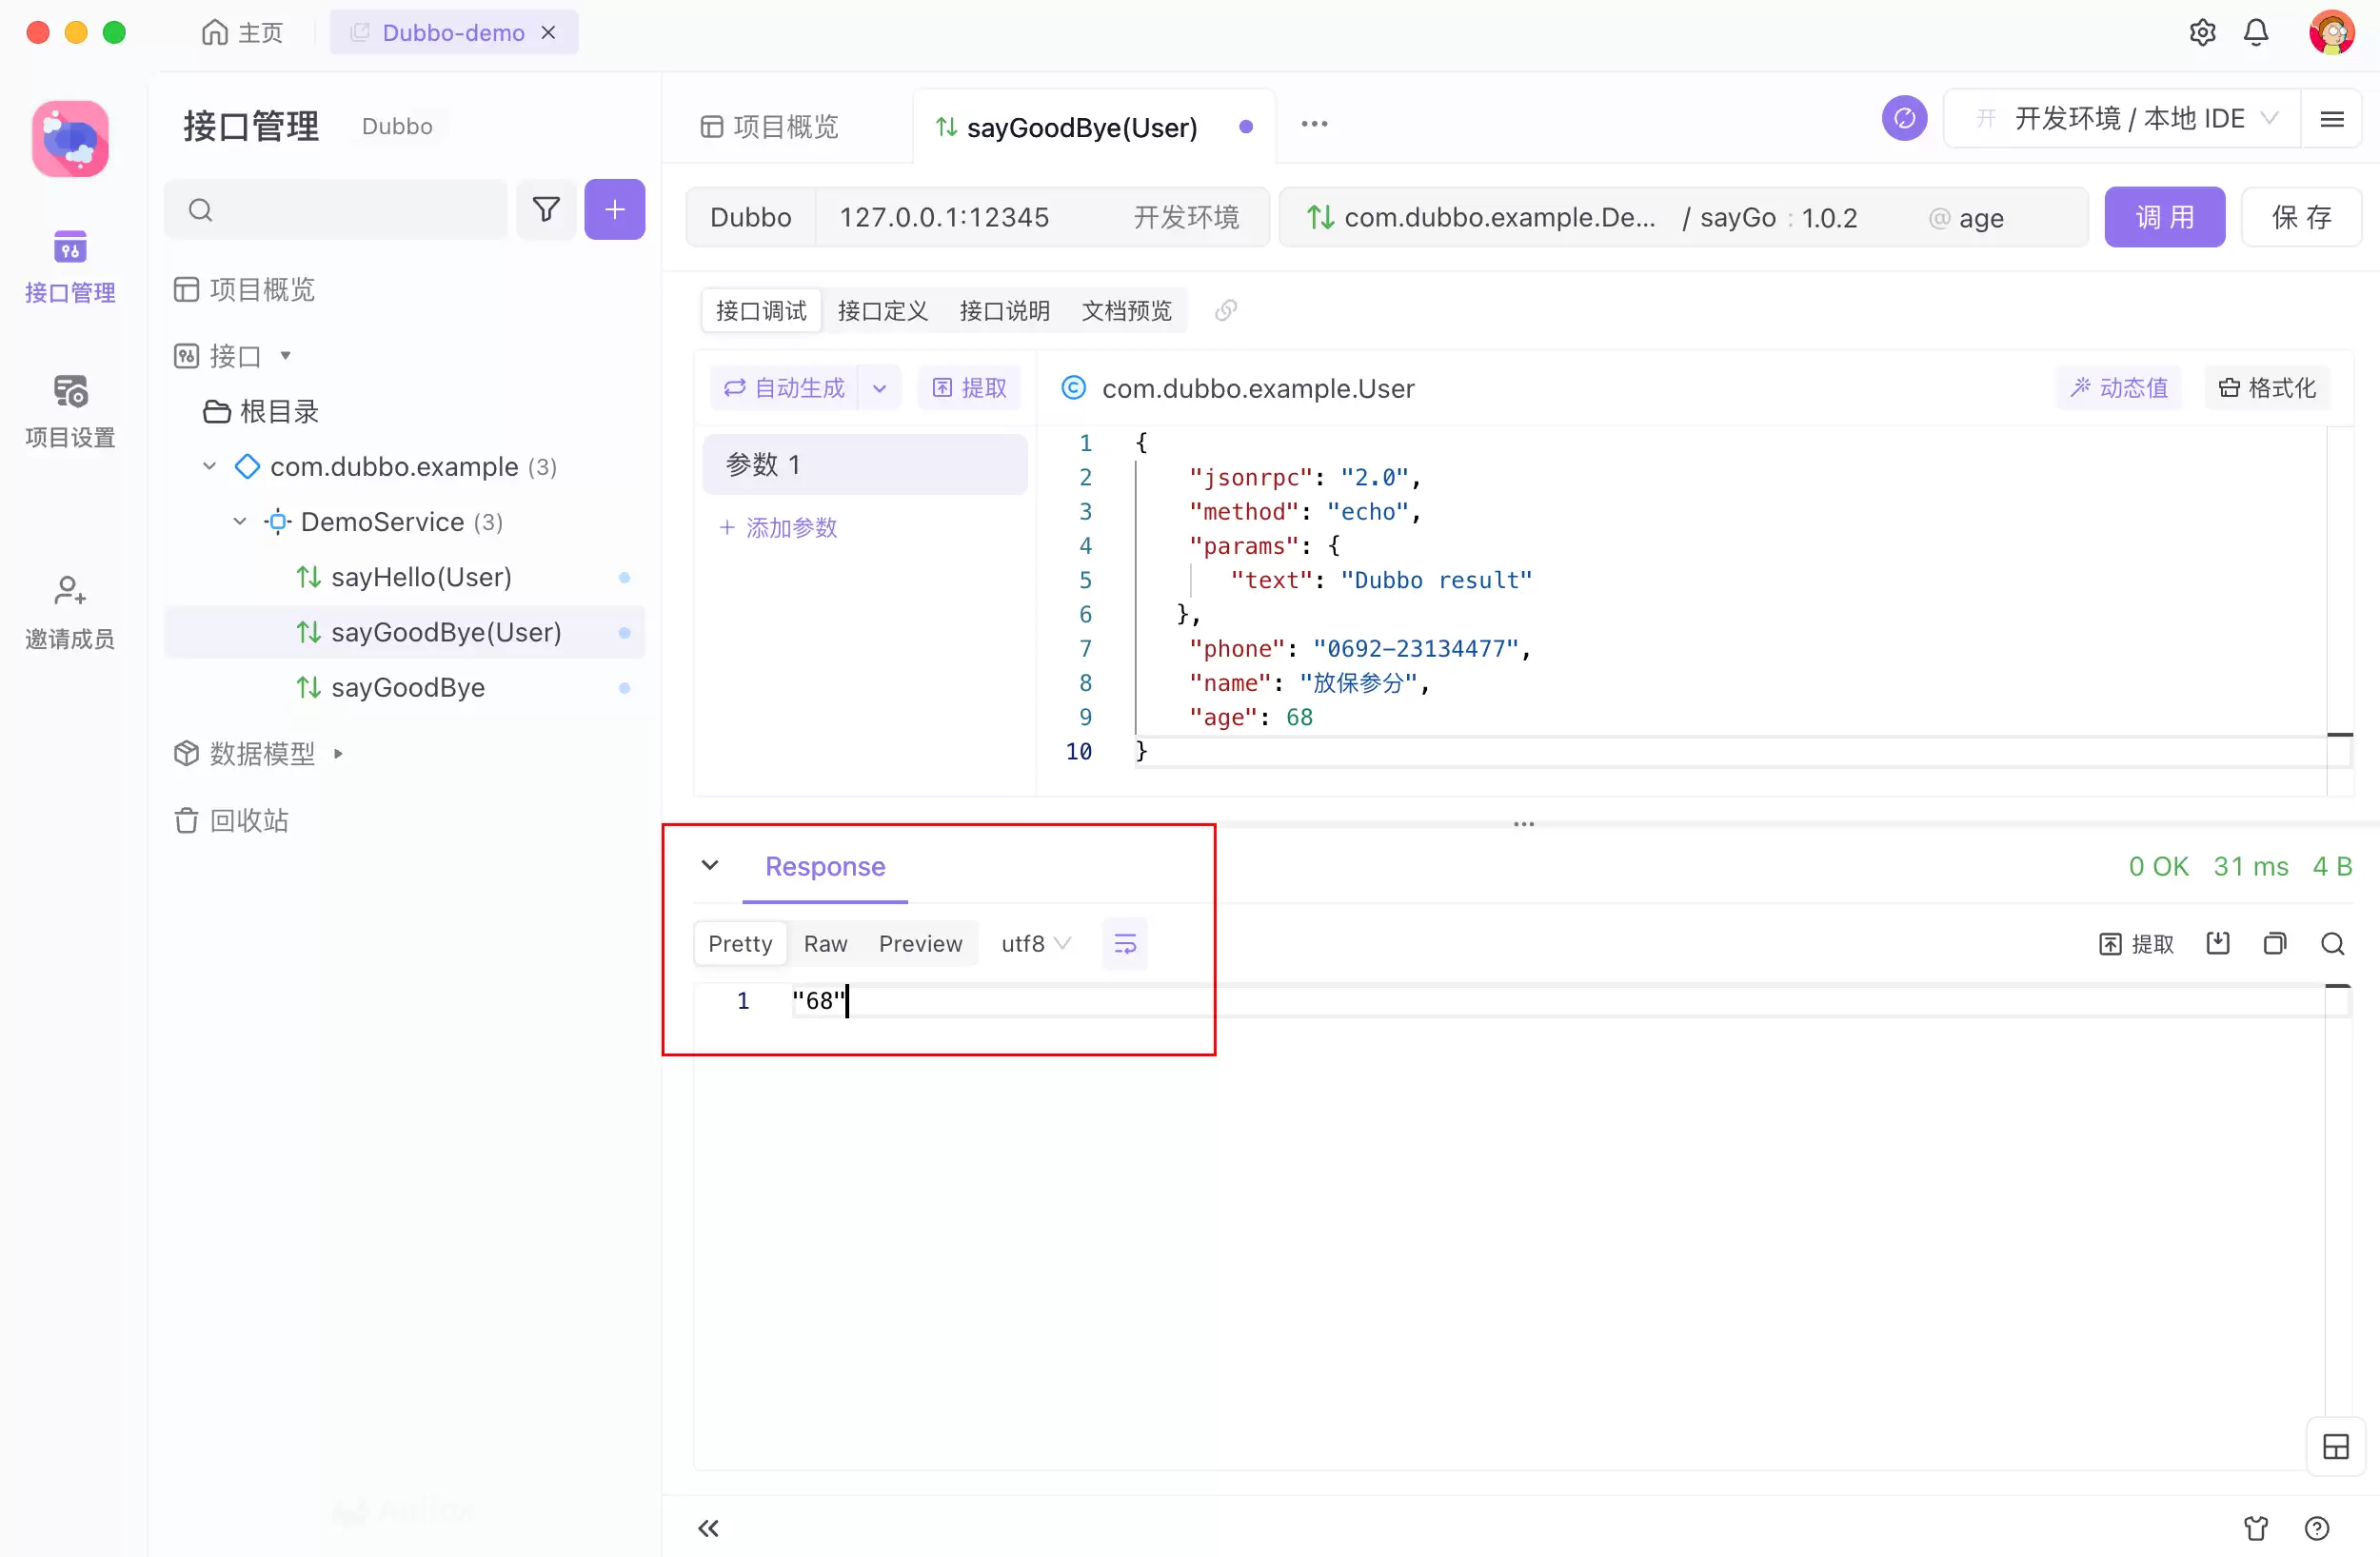
Task: Close the Dubbo-demo tab
Action: click(x=548, y=33)
